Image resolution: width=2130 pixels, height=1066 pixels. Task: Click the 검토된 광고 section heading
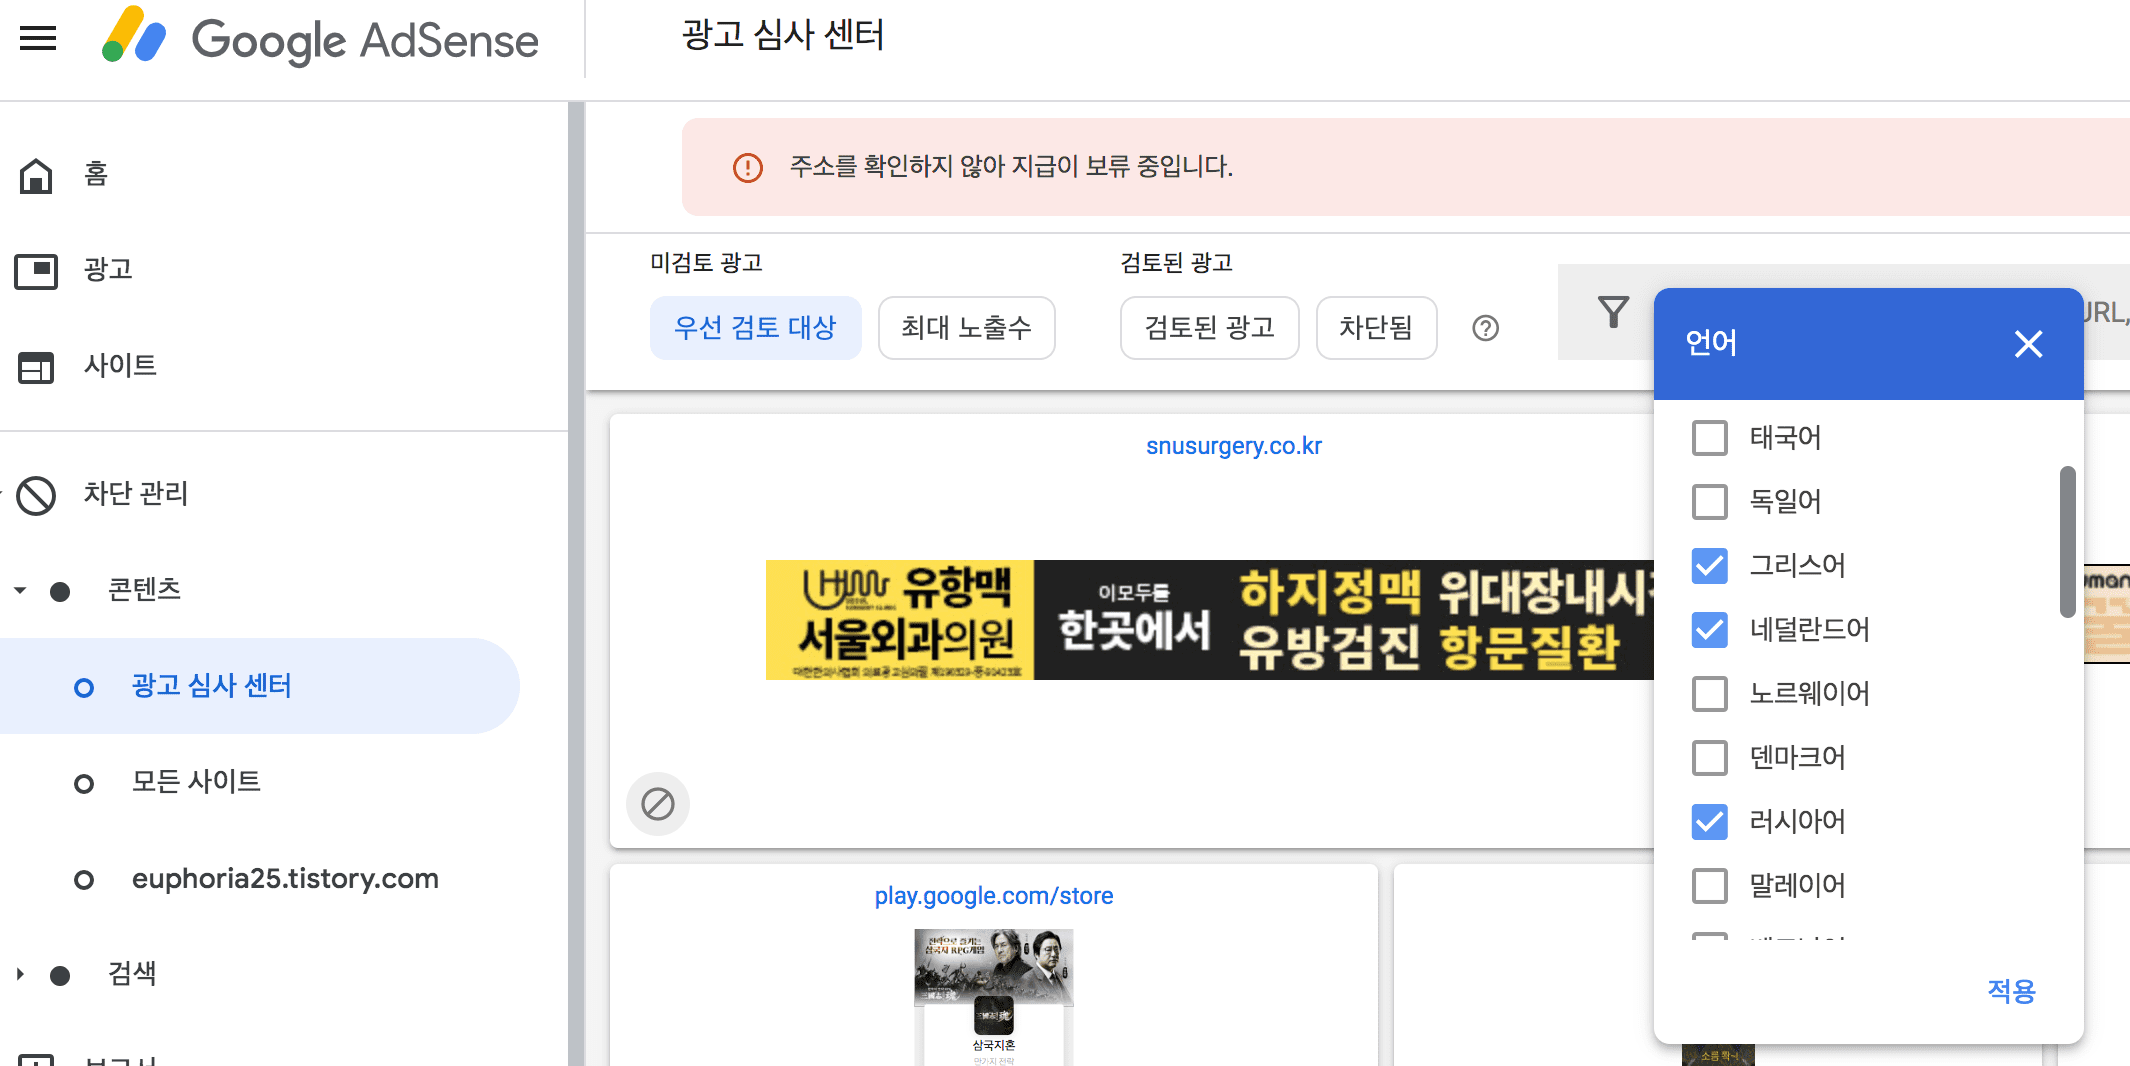(x=1176, y=262)
